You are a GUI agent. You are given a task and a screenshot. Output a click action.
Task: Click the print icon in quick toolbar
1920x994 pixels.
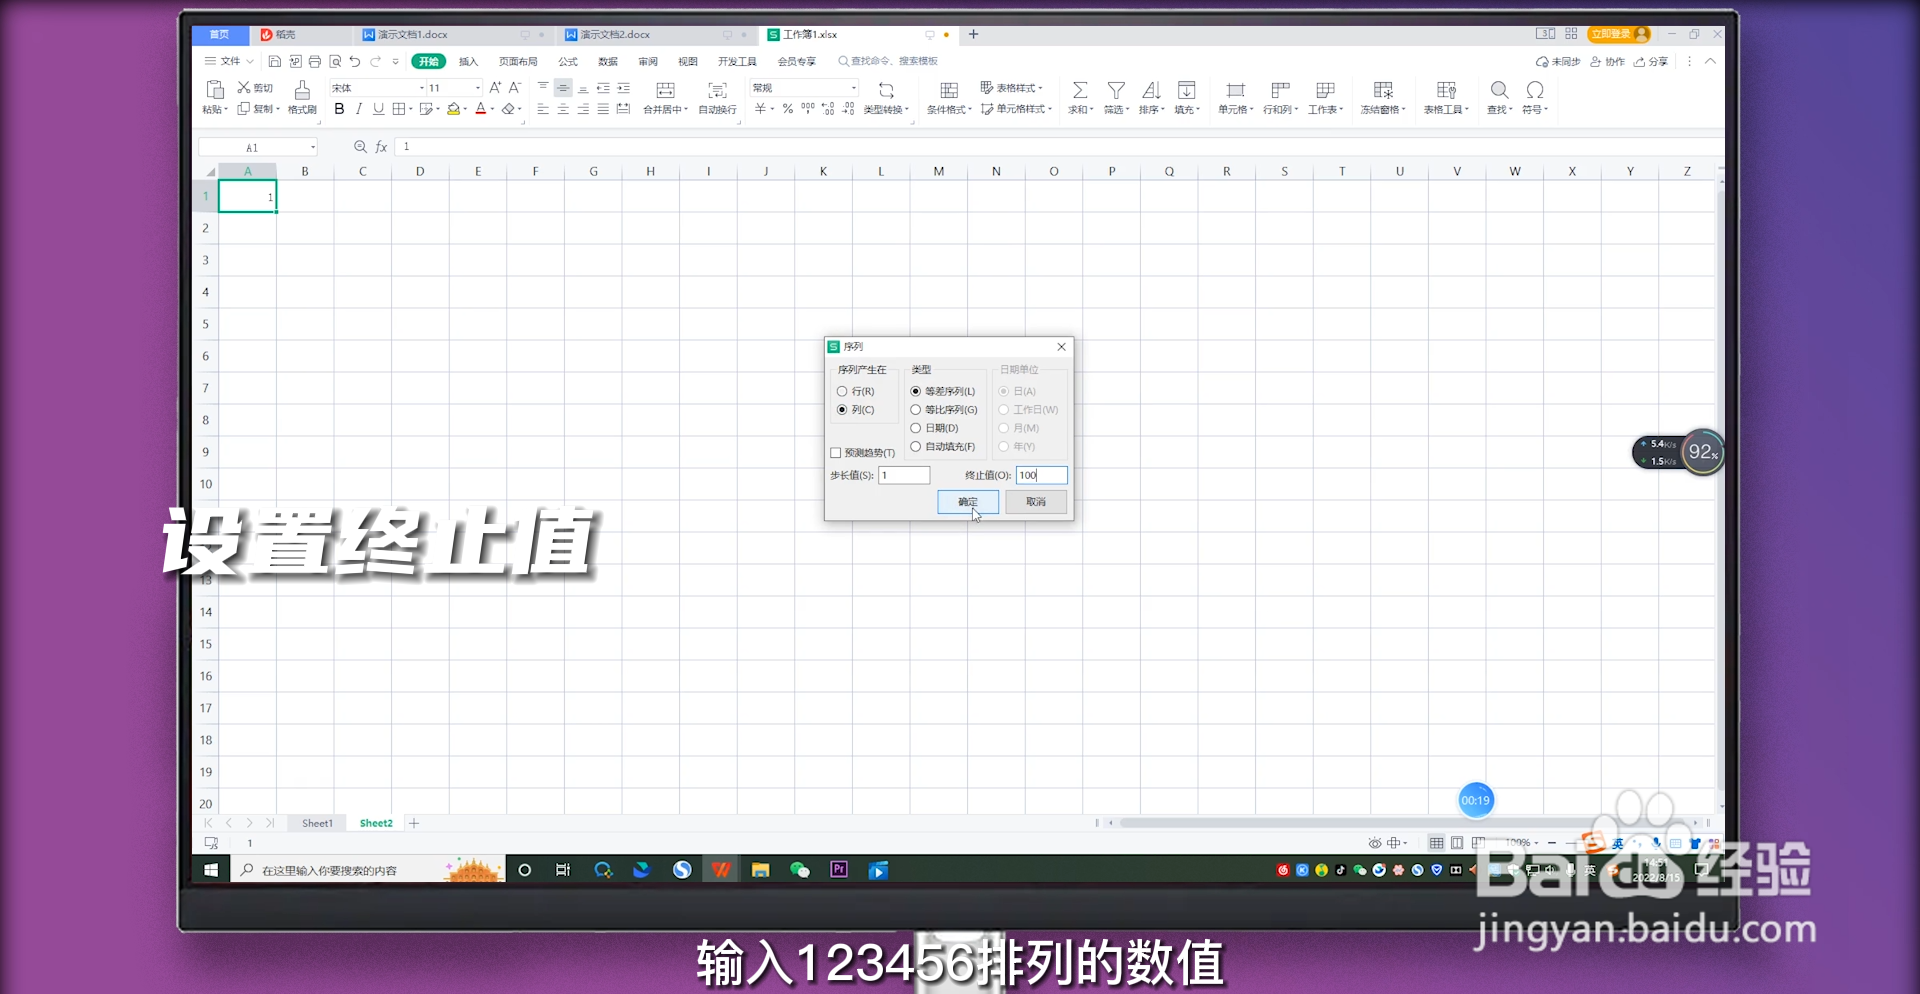point(315,61)
